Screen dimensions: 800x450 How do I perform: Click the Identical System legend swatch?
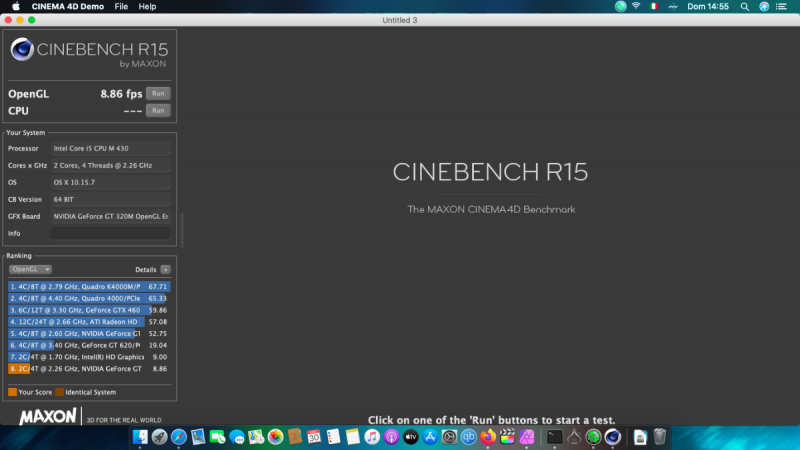tap(60, 392)
